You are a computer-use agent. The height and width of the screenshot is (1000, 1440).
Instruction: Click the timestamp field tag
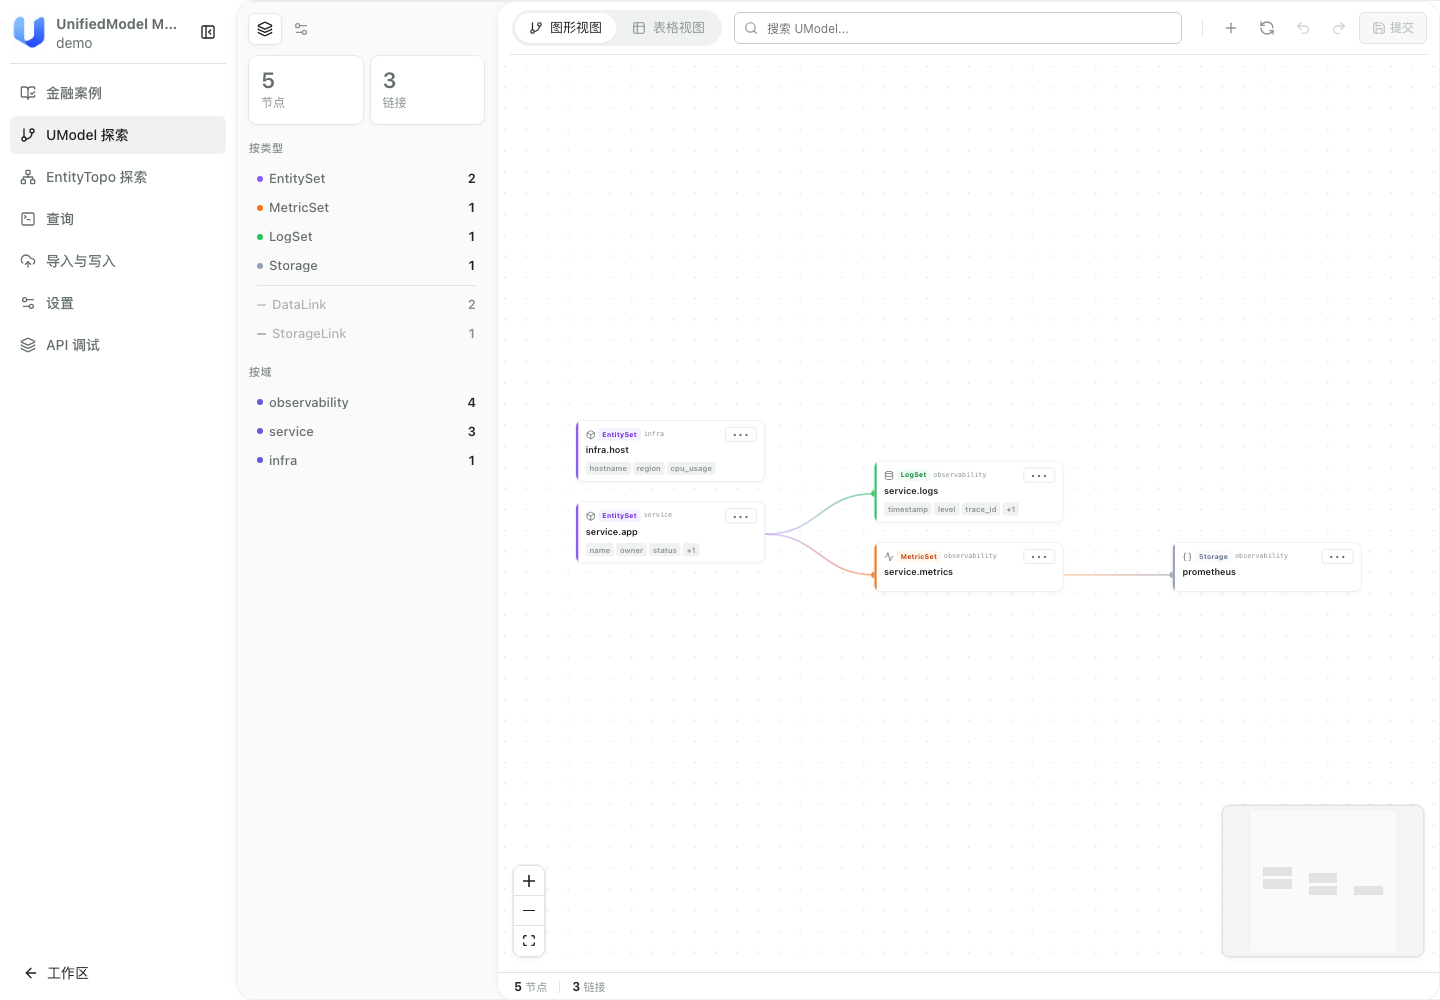[x=907, y=510]
